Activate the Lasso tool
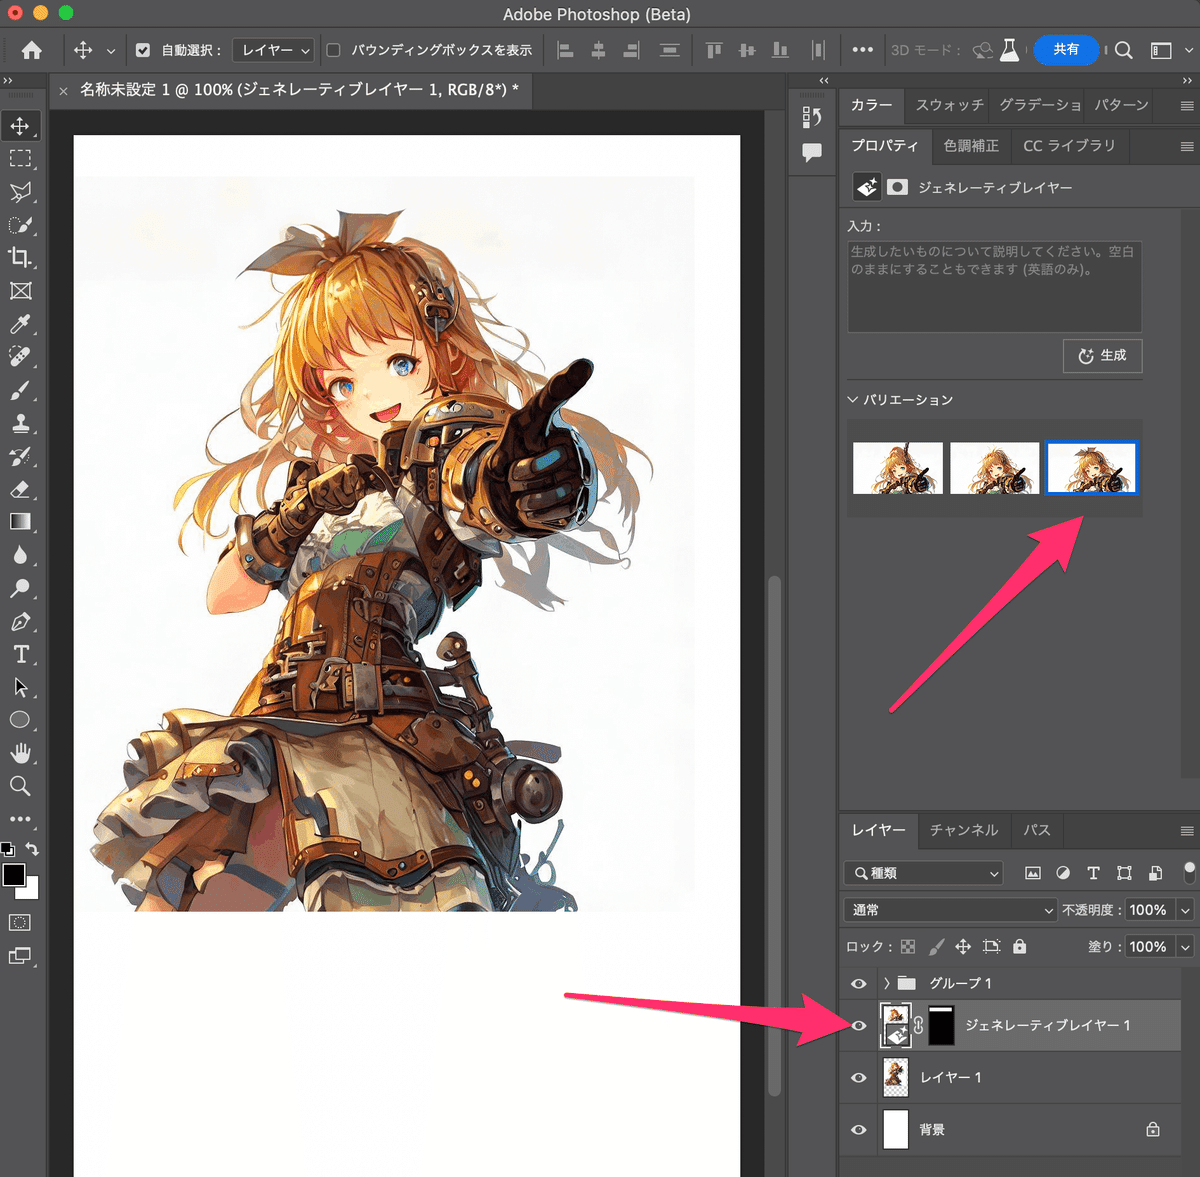Screen dimensions: 1200x1177 point(22,192)
